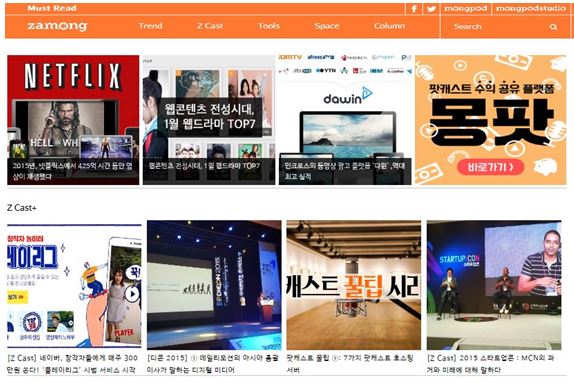Open the Z Cast+ section heading
The image size is (574, 383).
coord(22,208)
